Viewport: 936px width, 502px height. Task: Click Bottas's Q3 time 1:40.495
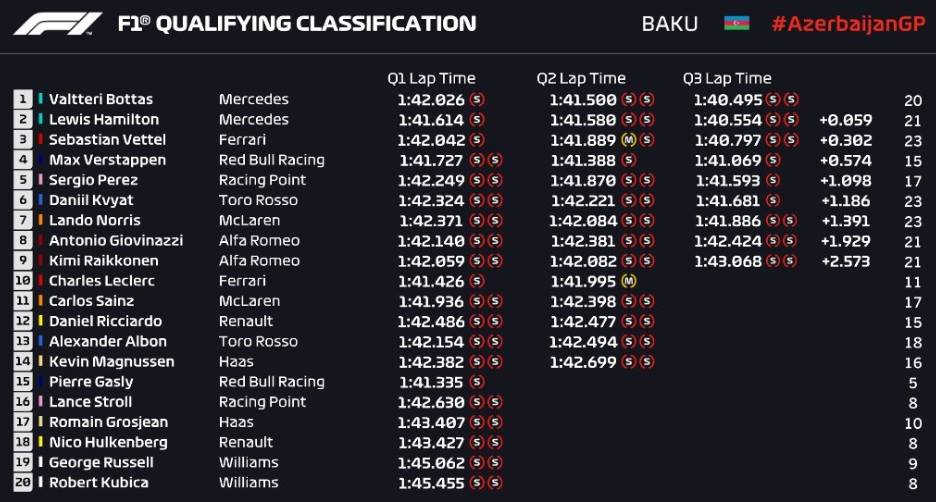point(728,100)
